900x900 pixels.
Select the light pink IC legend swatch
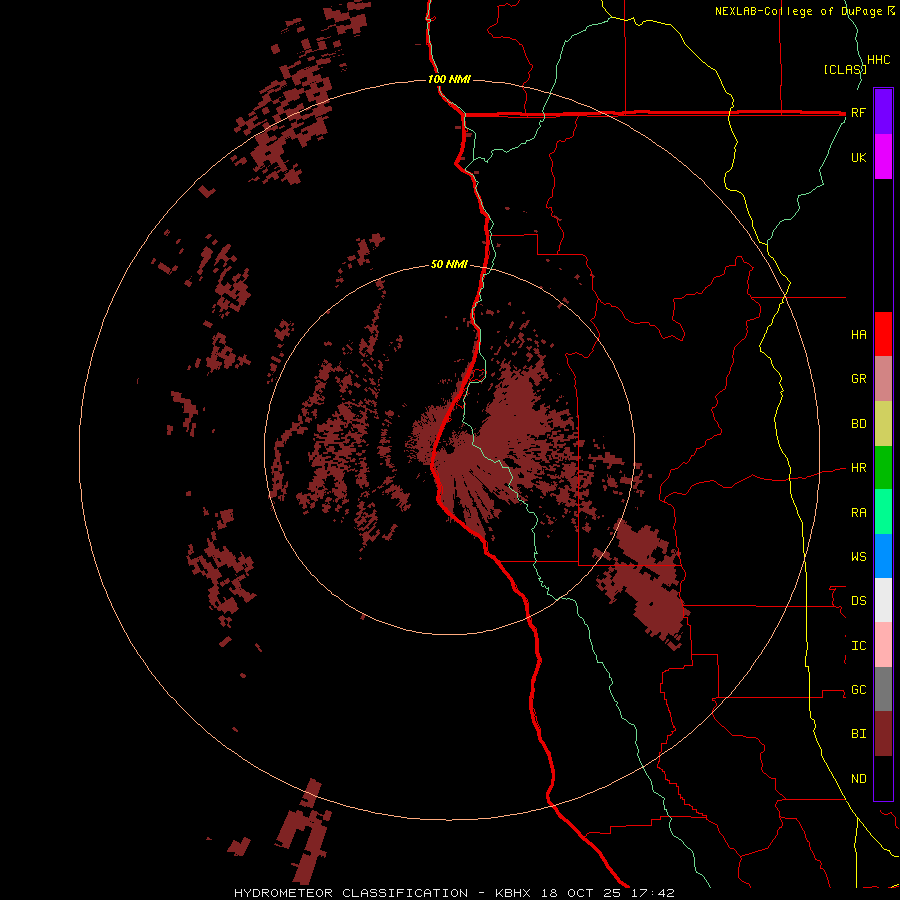[x=883, y=645]
